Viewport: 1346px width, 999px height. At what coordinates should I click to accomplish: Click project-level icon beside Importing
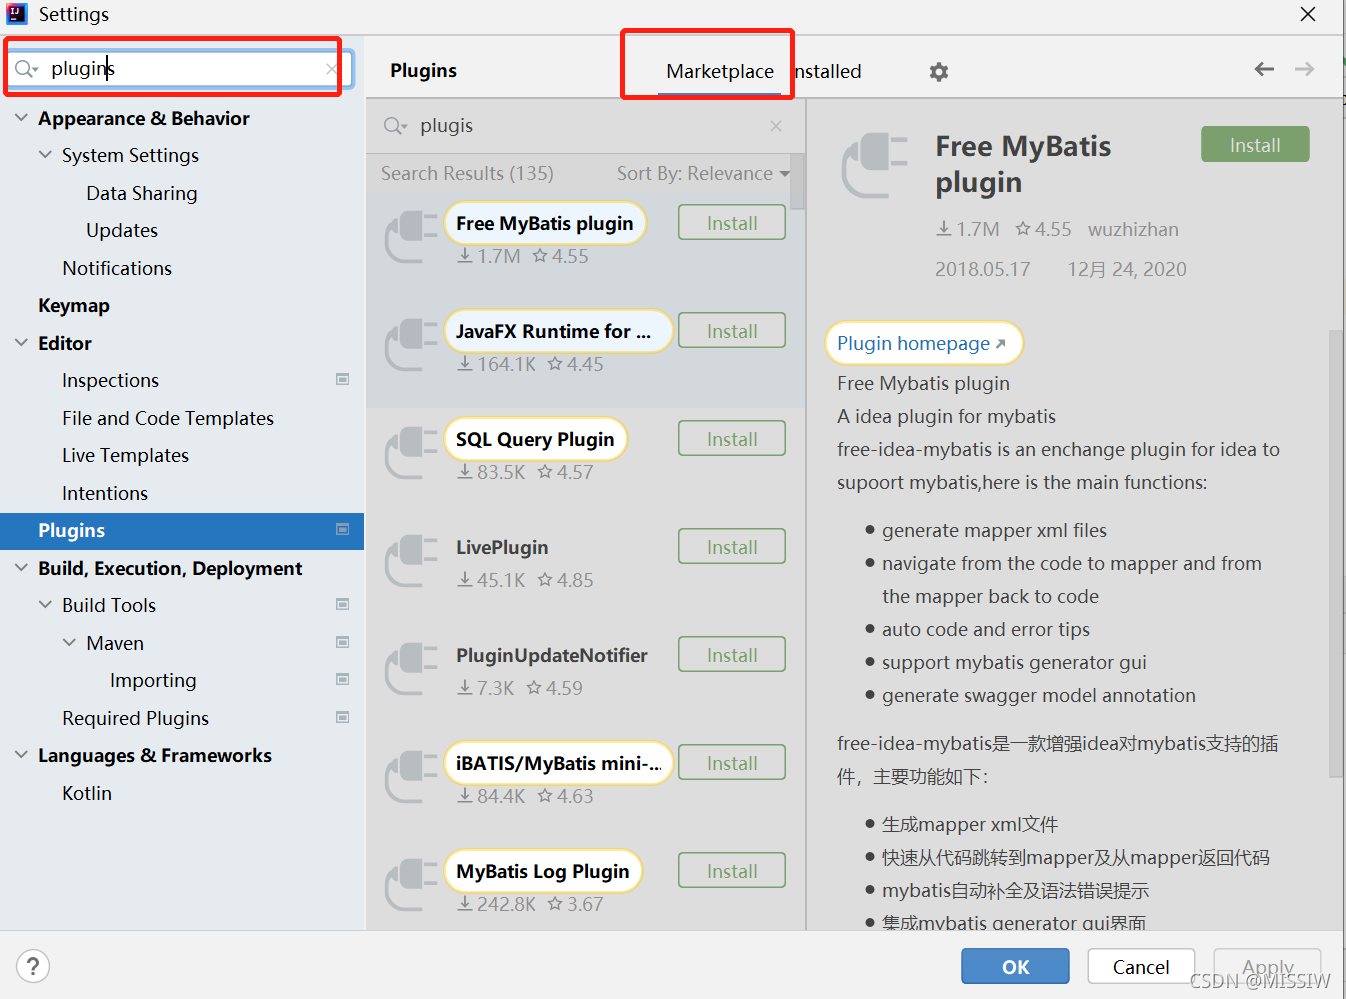coord(342,680)
